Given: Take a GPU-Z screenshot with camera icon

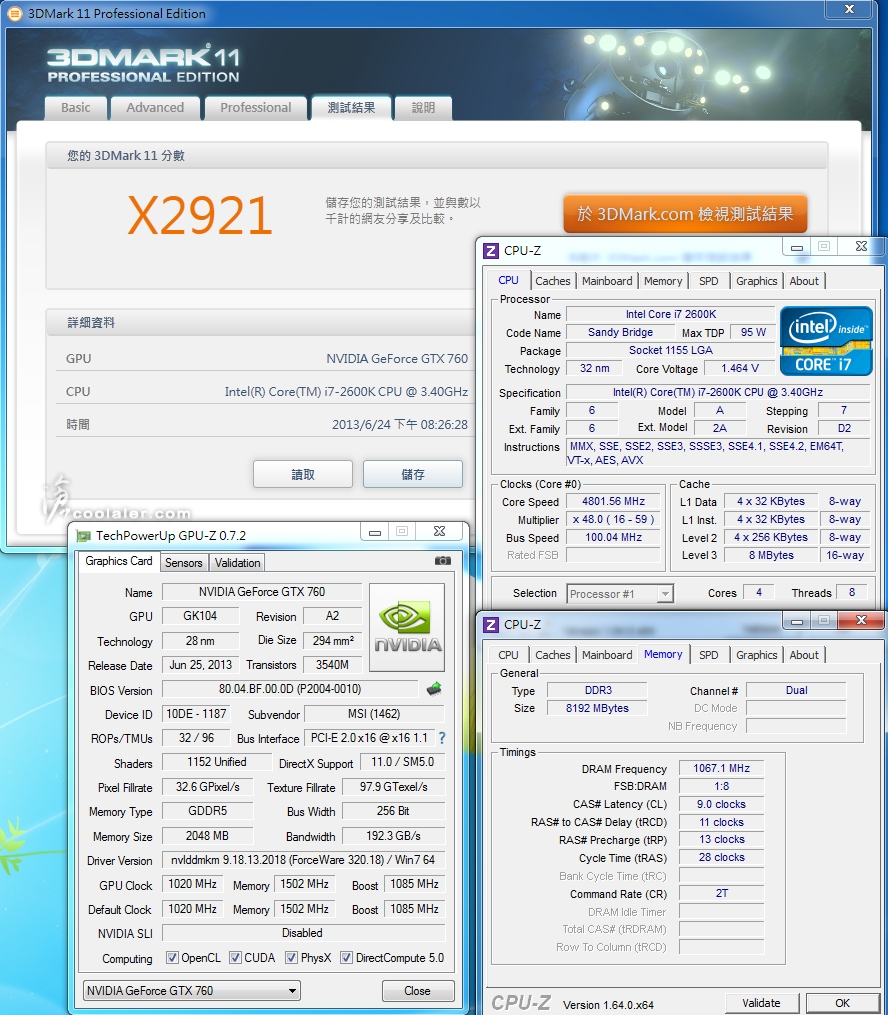Looking at the screenshot, I should (x=443, y=561).
